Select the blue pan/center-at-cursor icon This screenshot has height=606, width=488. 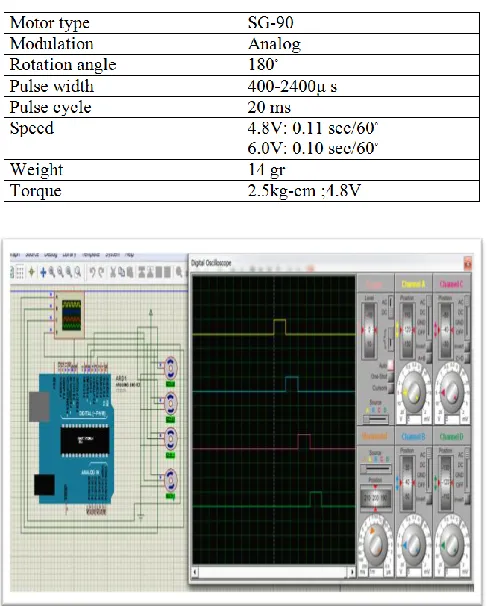(43, 272)
